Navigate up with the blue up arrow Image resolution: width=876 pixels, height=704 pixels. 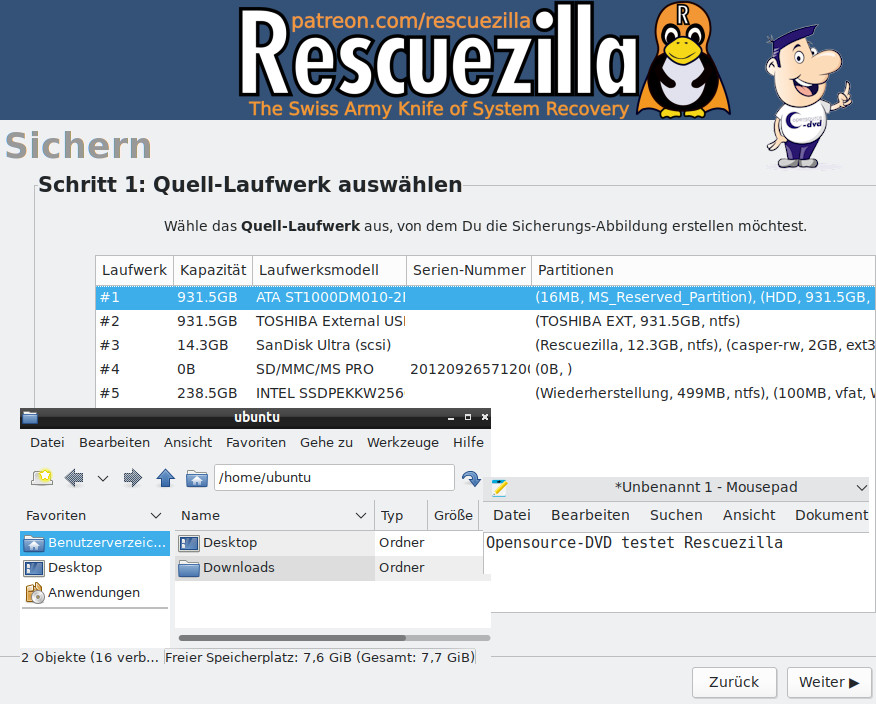pos(165,478)
